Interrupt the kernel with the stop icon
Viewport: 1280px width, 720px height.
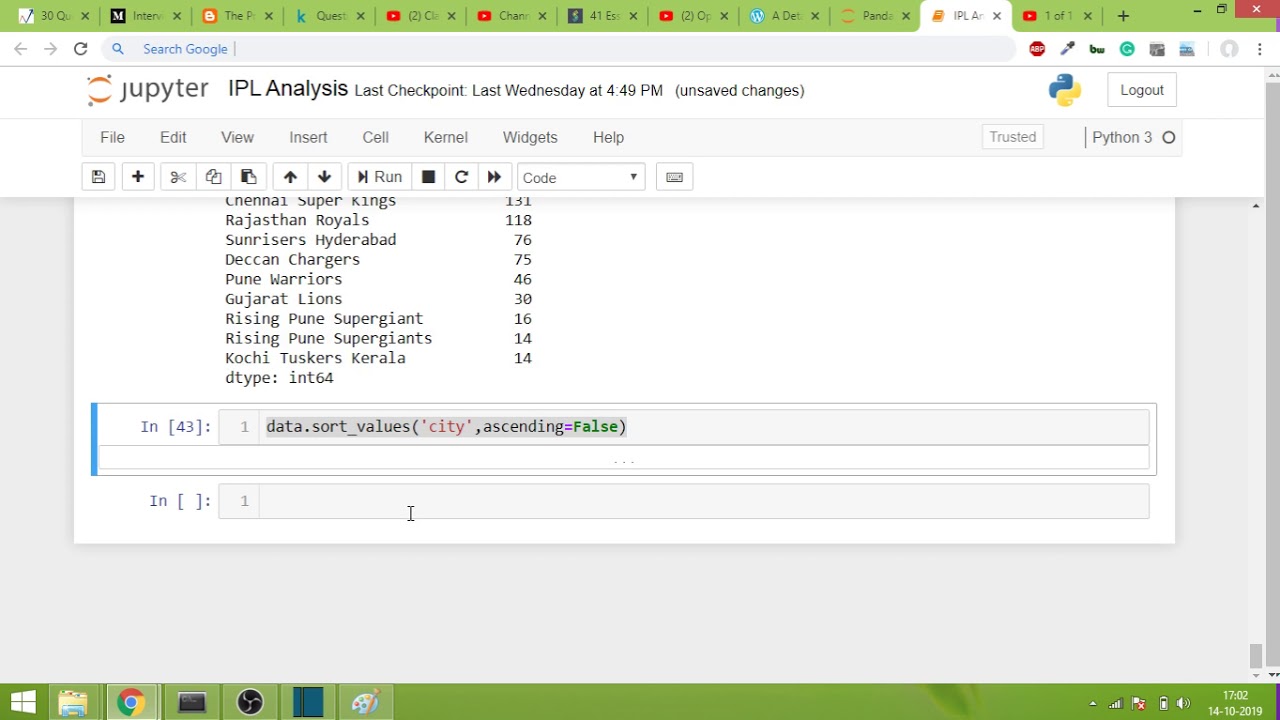tap(428, 177)
